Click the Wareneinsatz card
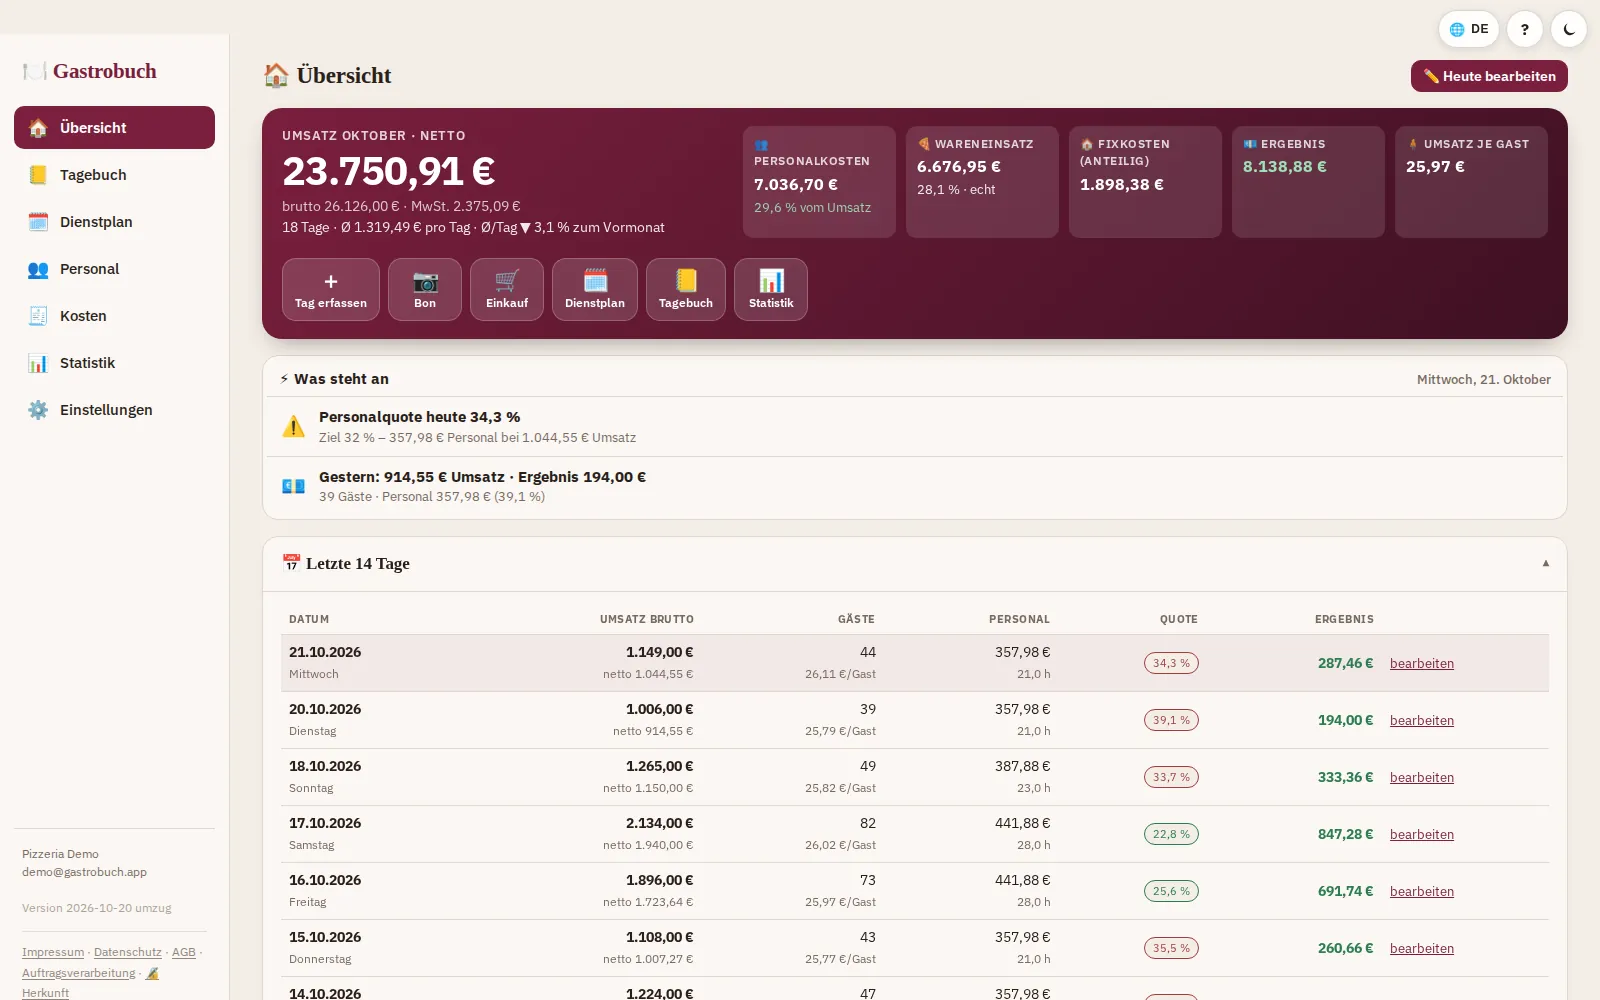Image resolution: width=1600 pixels, height=1000 pixels. (x=982, y=182)
